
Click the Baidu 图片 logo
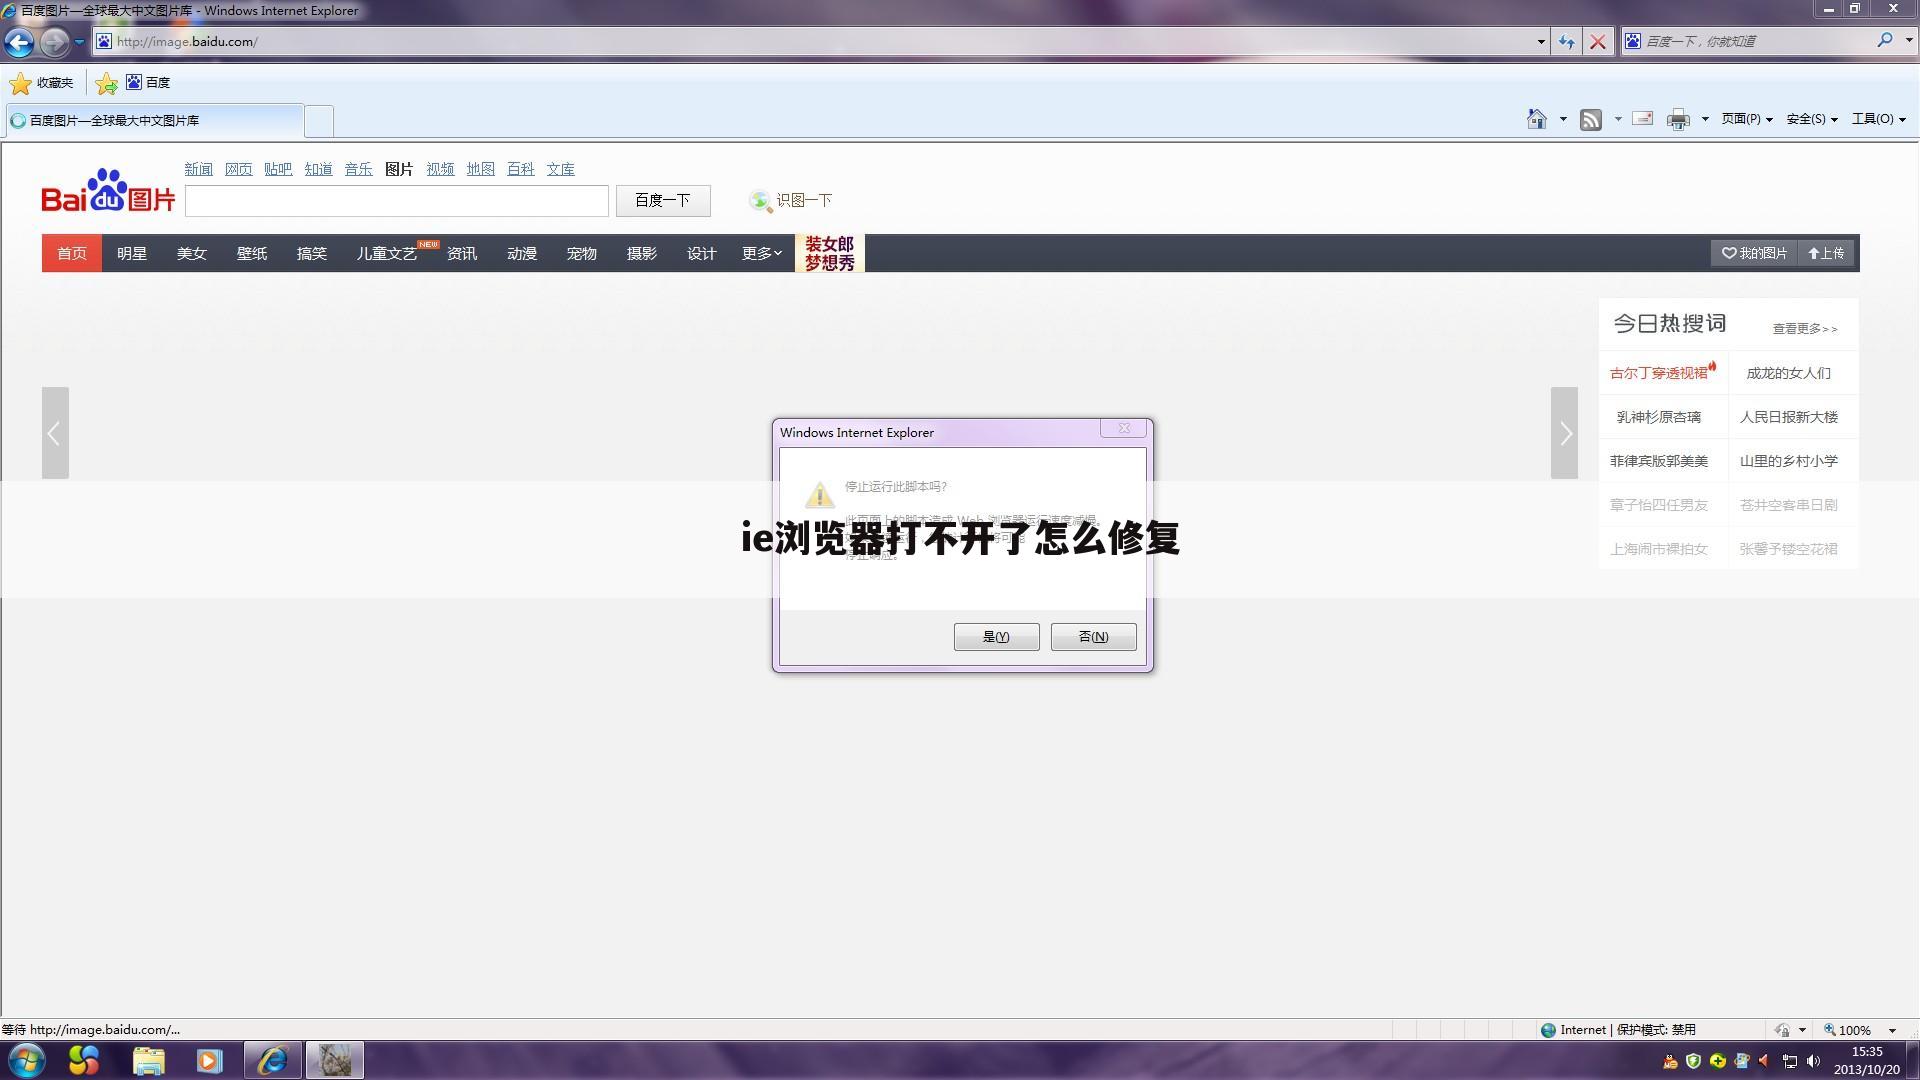pos(108,191)
